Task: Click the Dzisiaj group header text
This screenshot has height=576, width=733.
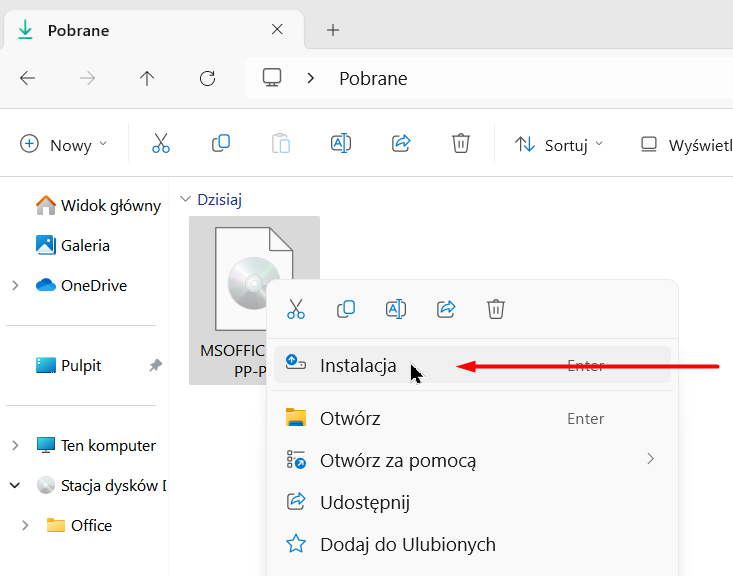Action: pyautogui.click(x=219, y=200)
